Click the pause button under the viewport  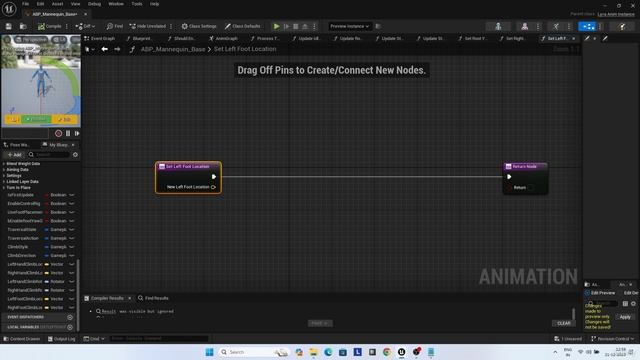coord(68,133)
